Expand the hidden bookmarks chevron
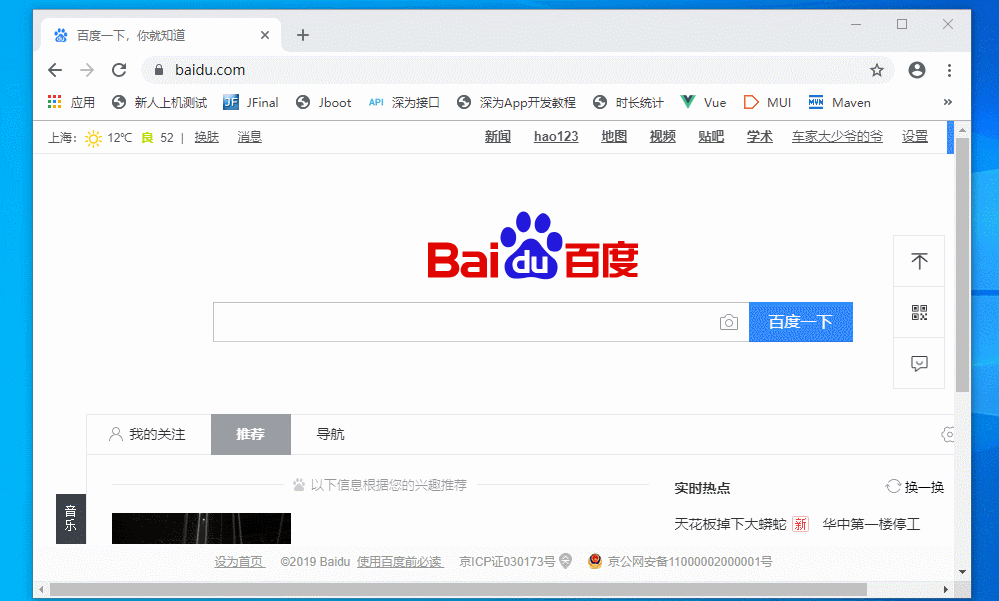This screenshot has height=601, width=999. click(947, 102)
